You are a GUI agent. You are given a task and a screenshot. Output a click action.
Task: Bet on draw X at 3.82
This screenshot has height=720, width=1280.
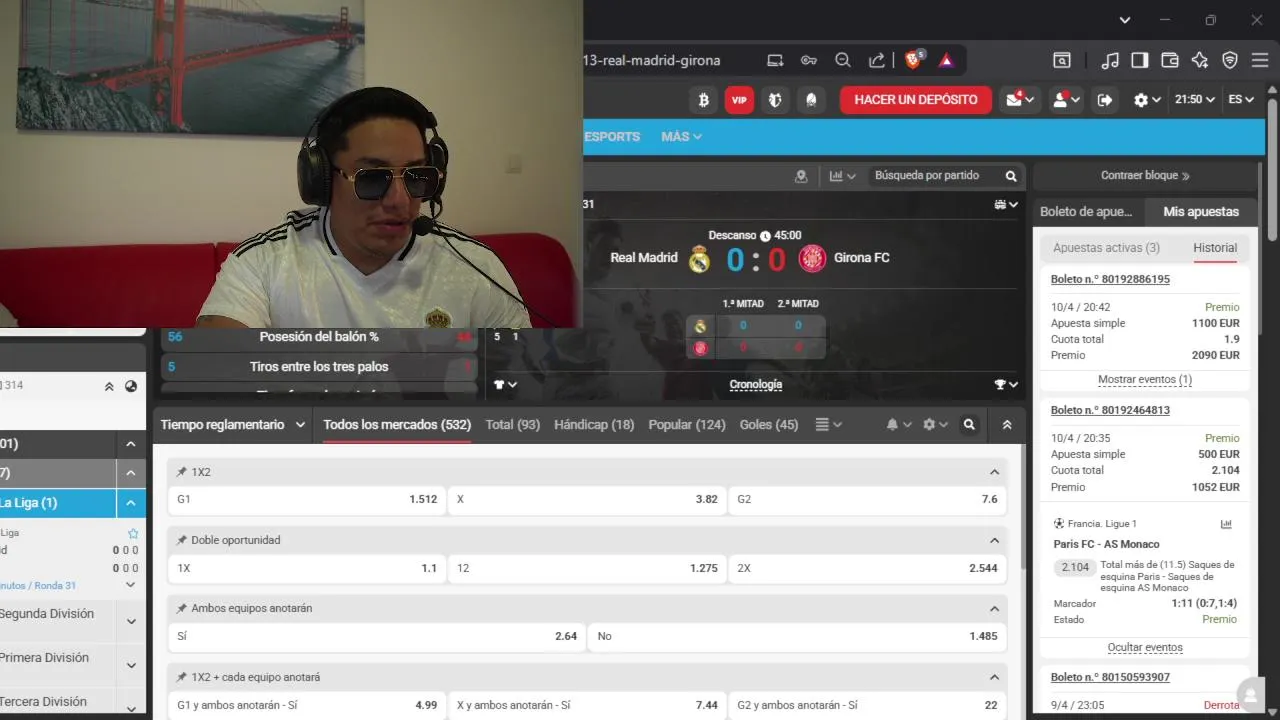click(x=587, y=499)
